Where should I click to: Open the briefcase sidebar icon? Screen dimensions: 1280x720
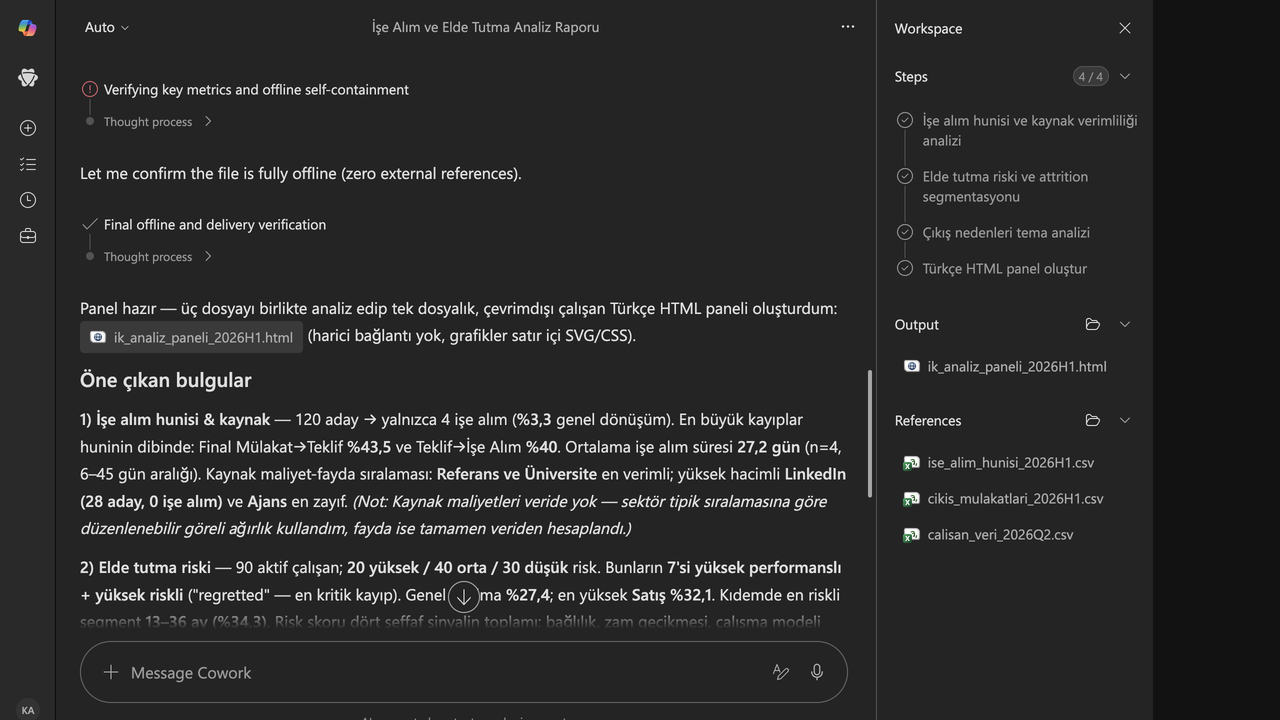click(x=28, y=236)
